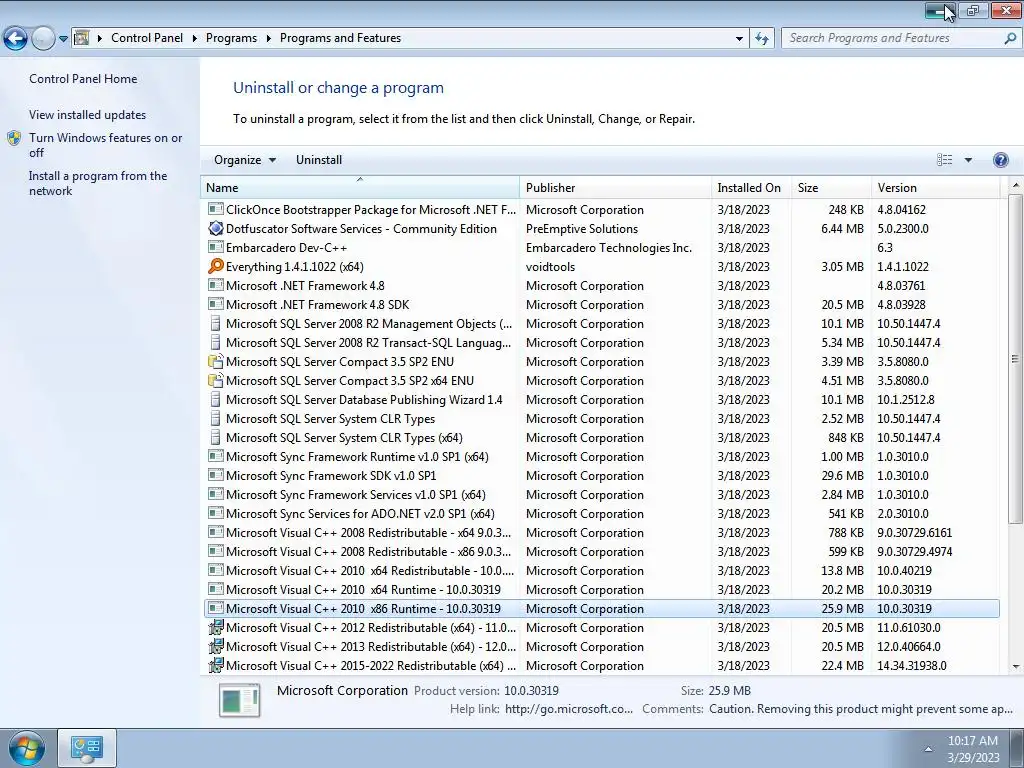1024x768 pixels.
Task: Select .NET Framework 4.8 SDK icon
Action: [216, 304]
